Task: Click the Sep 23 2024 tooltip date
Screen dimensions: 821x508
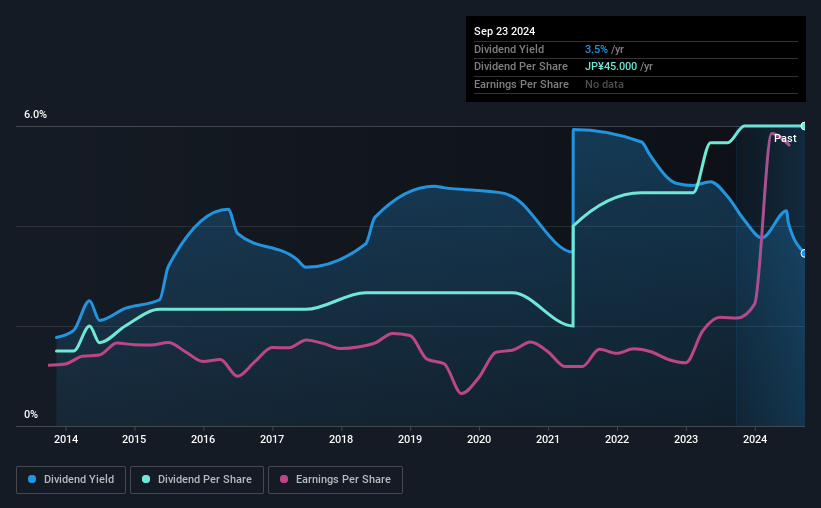Action: click(x=505, y=31)
